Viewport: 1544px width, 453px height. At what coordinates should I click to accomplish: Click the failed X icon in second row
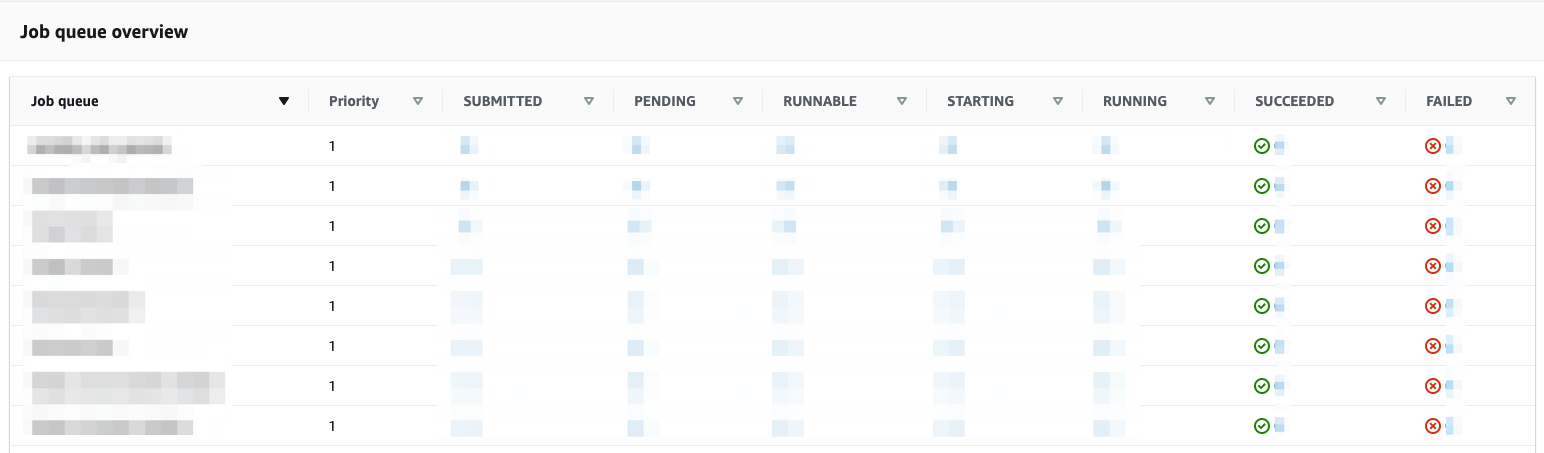click(1432, 186)
